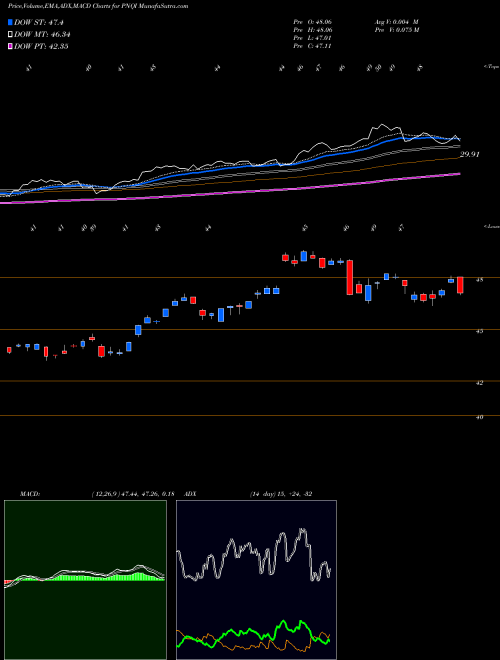Screen dimensions: 500x660
Task: Click the MACD '(12,26,9) 47.44, 47.26, 0.18' values
Action: click(x=133, y=494)
